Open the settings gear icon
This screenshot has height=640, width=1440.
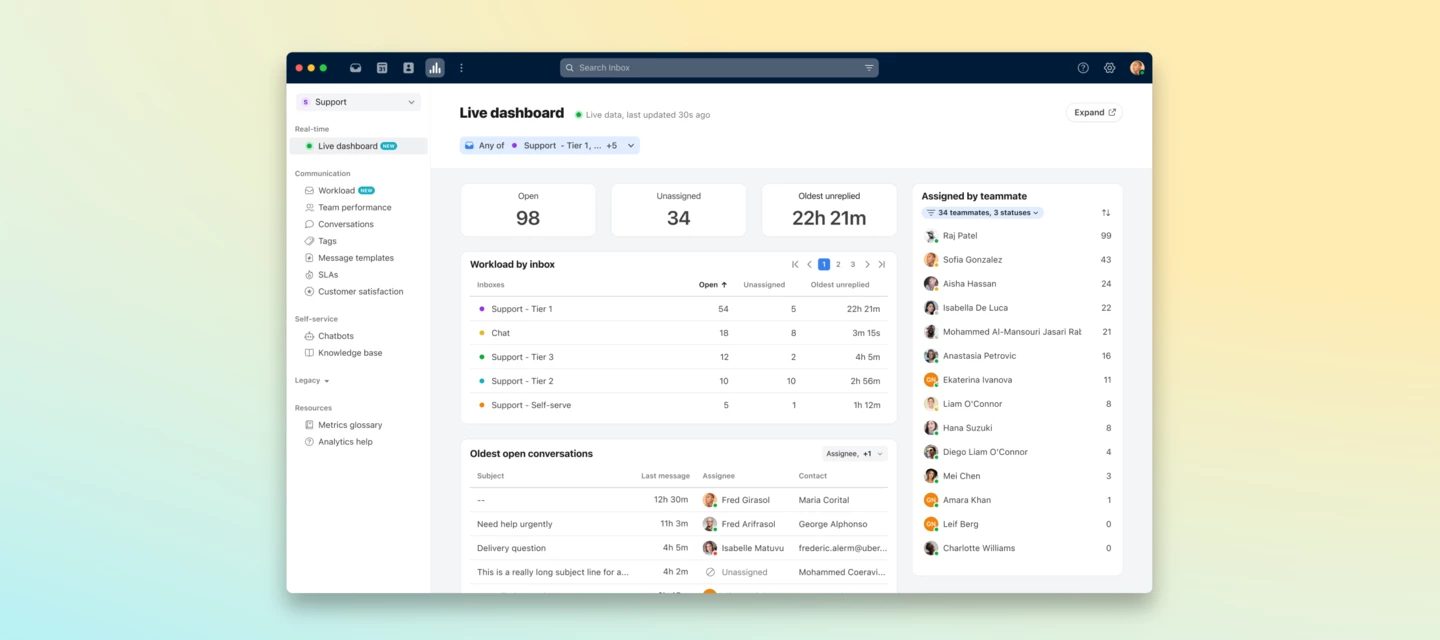pos(1109,68)
